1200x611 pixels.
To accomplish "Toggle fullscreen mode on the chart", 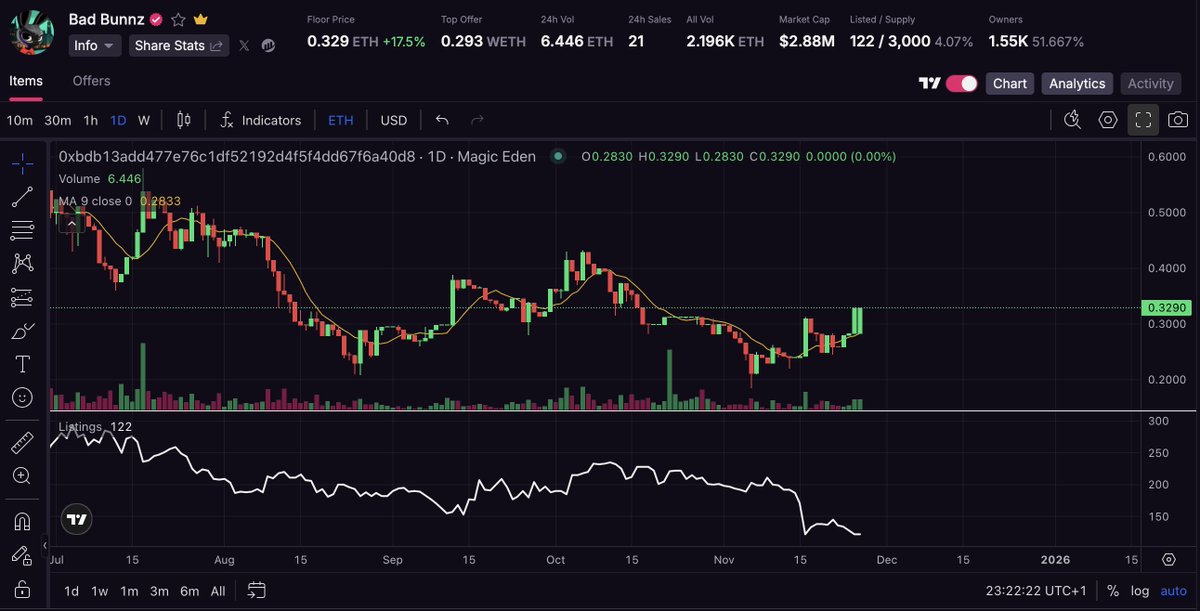I will (1143, 119).
